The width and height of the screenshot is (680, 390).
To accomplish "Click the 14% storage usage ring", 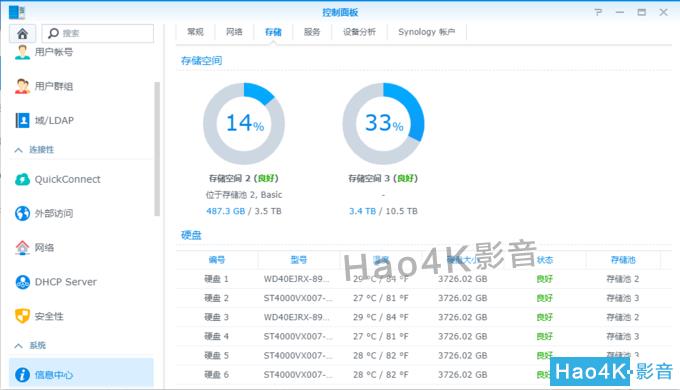I will 244,124.
